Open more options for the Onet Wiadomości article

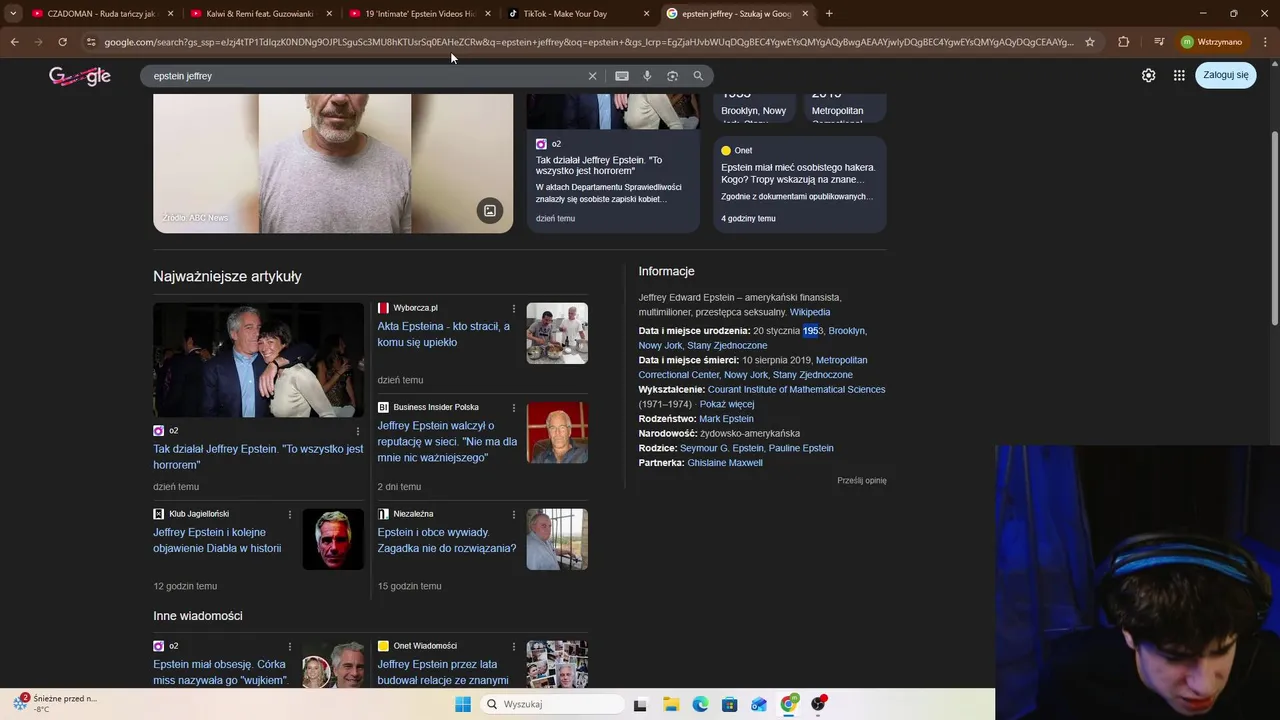pos(514,646)
